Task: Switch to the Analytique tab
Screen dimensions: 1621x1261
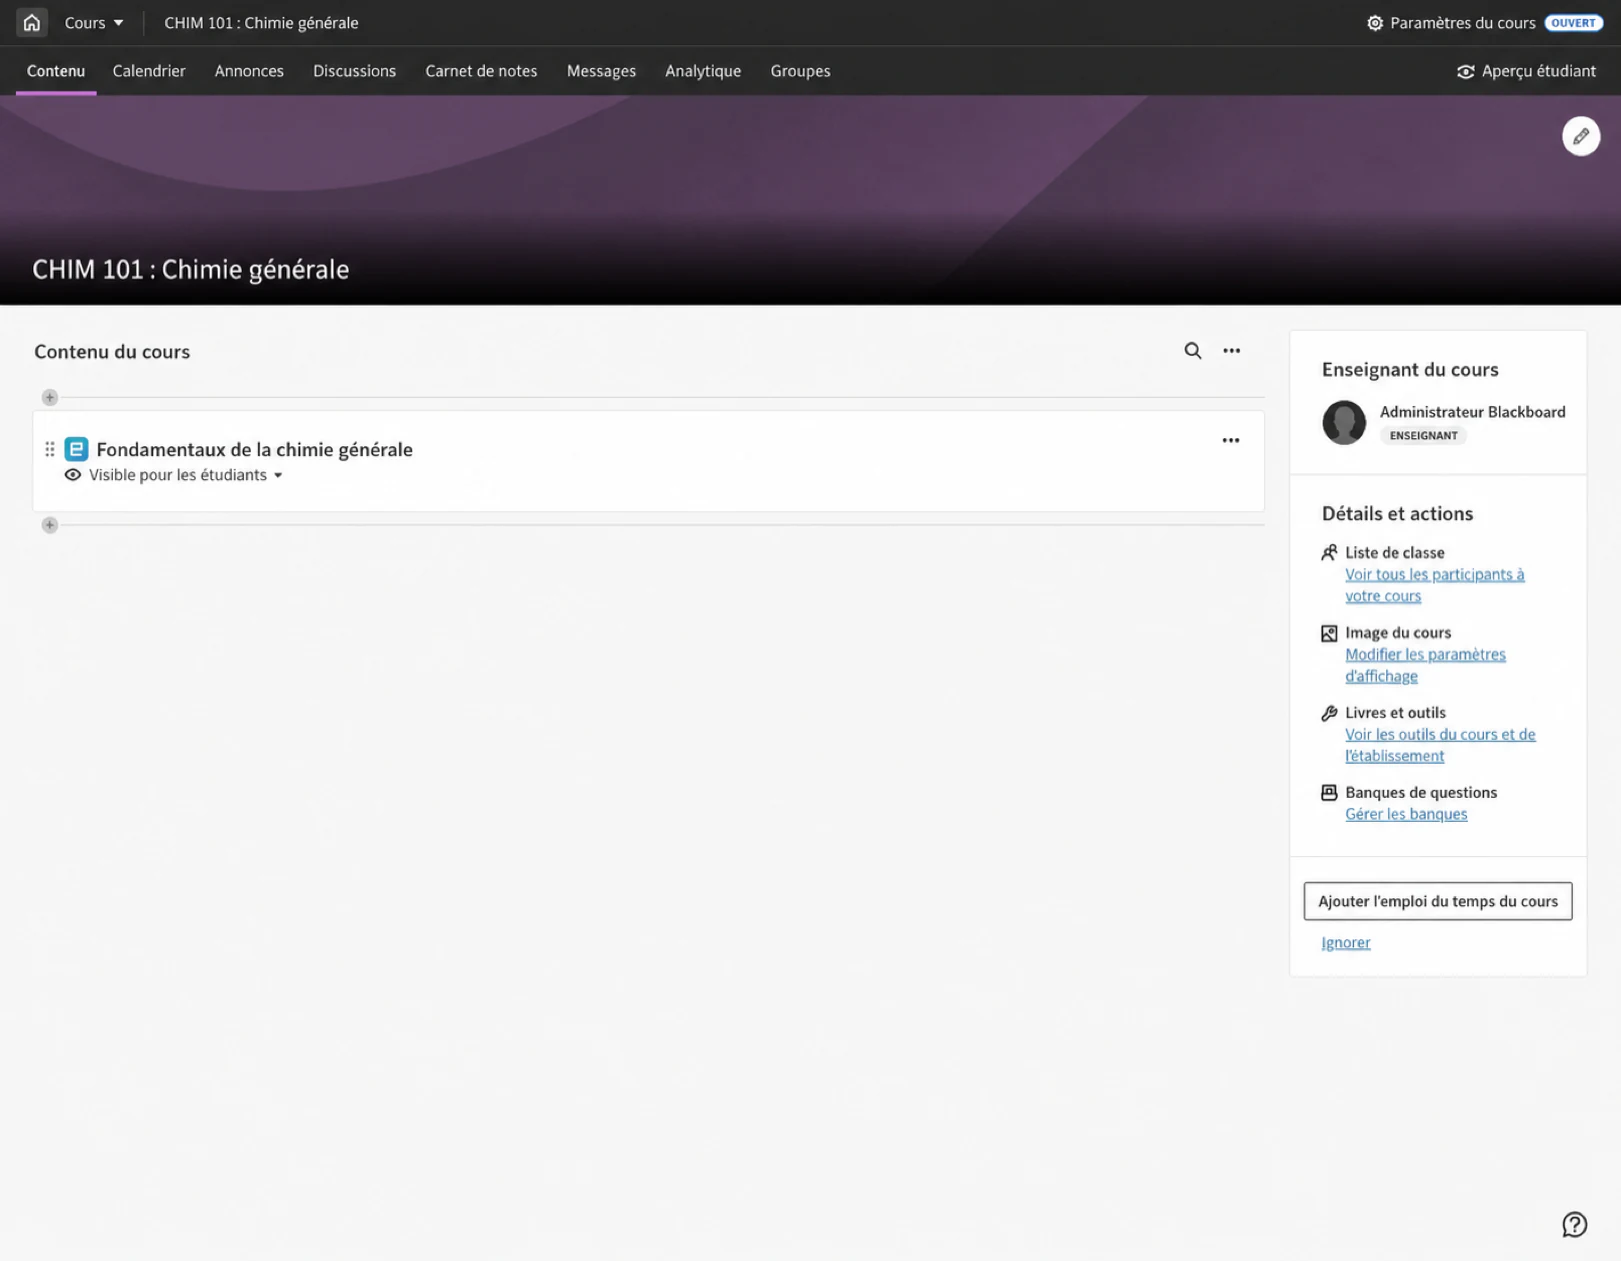Action: pyautogui.click(x=703, y=71)
